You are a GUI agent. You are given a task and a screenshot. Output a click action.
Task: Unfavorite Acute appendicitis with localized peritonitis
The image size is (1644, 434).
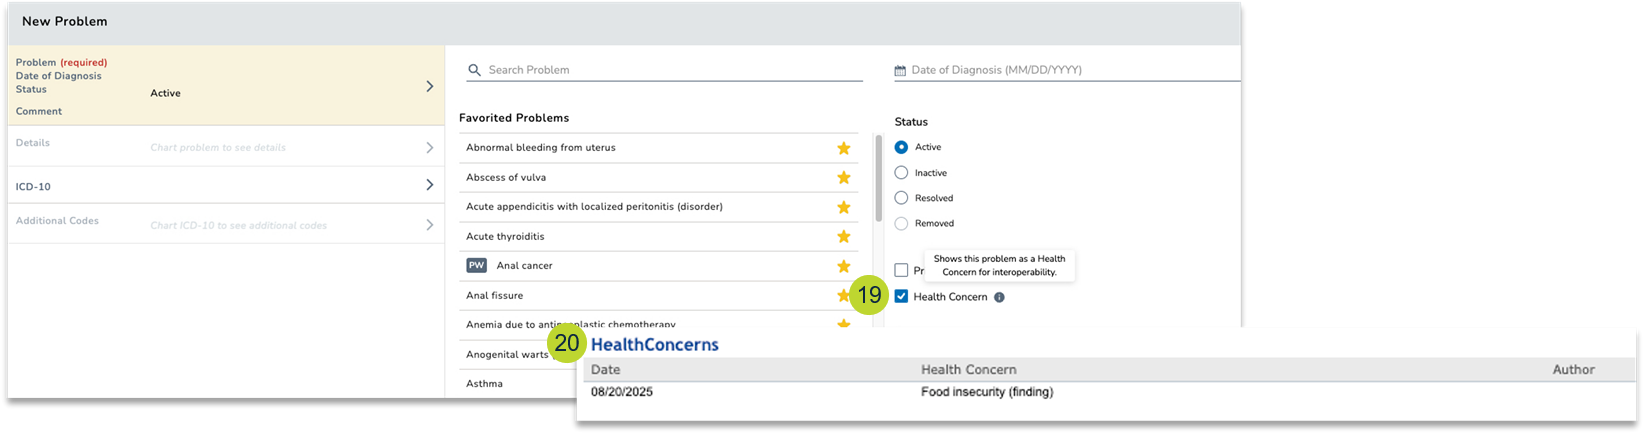pyautogui.click(x=843, y=207)
